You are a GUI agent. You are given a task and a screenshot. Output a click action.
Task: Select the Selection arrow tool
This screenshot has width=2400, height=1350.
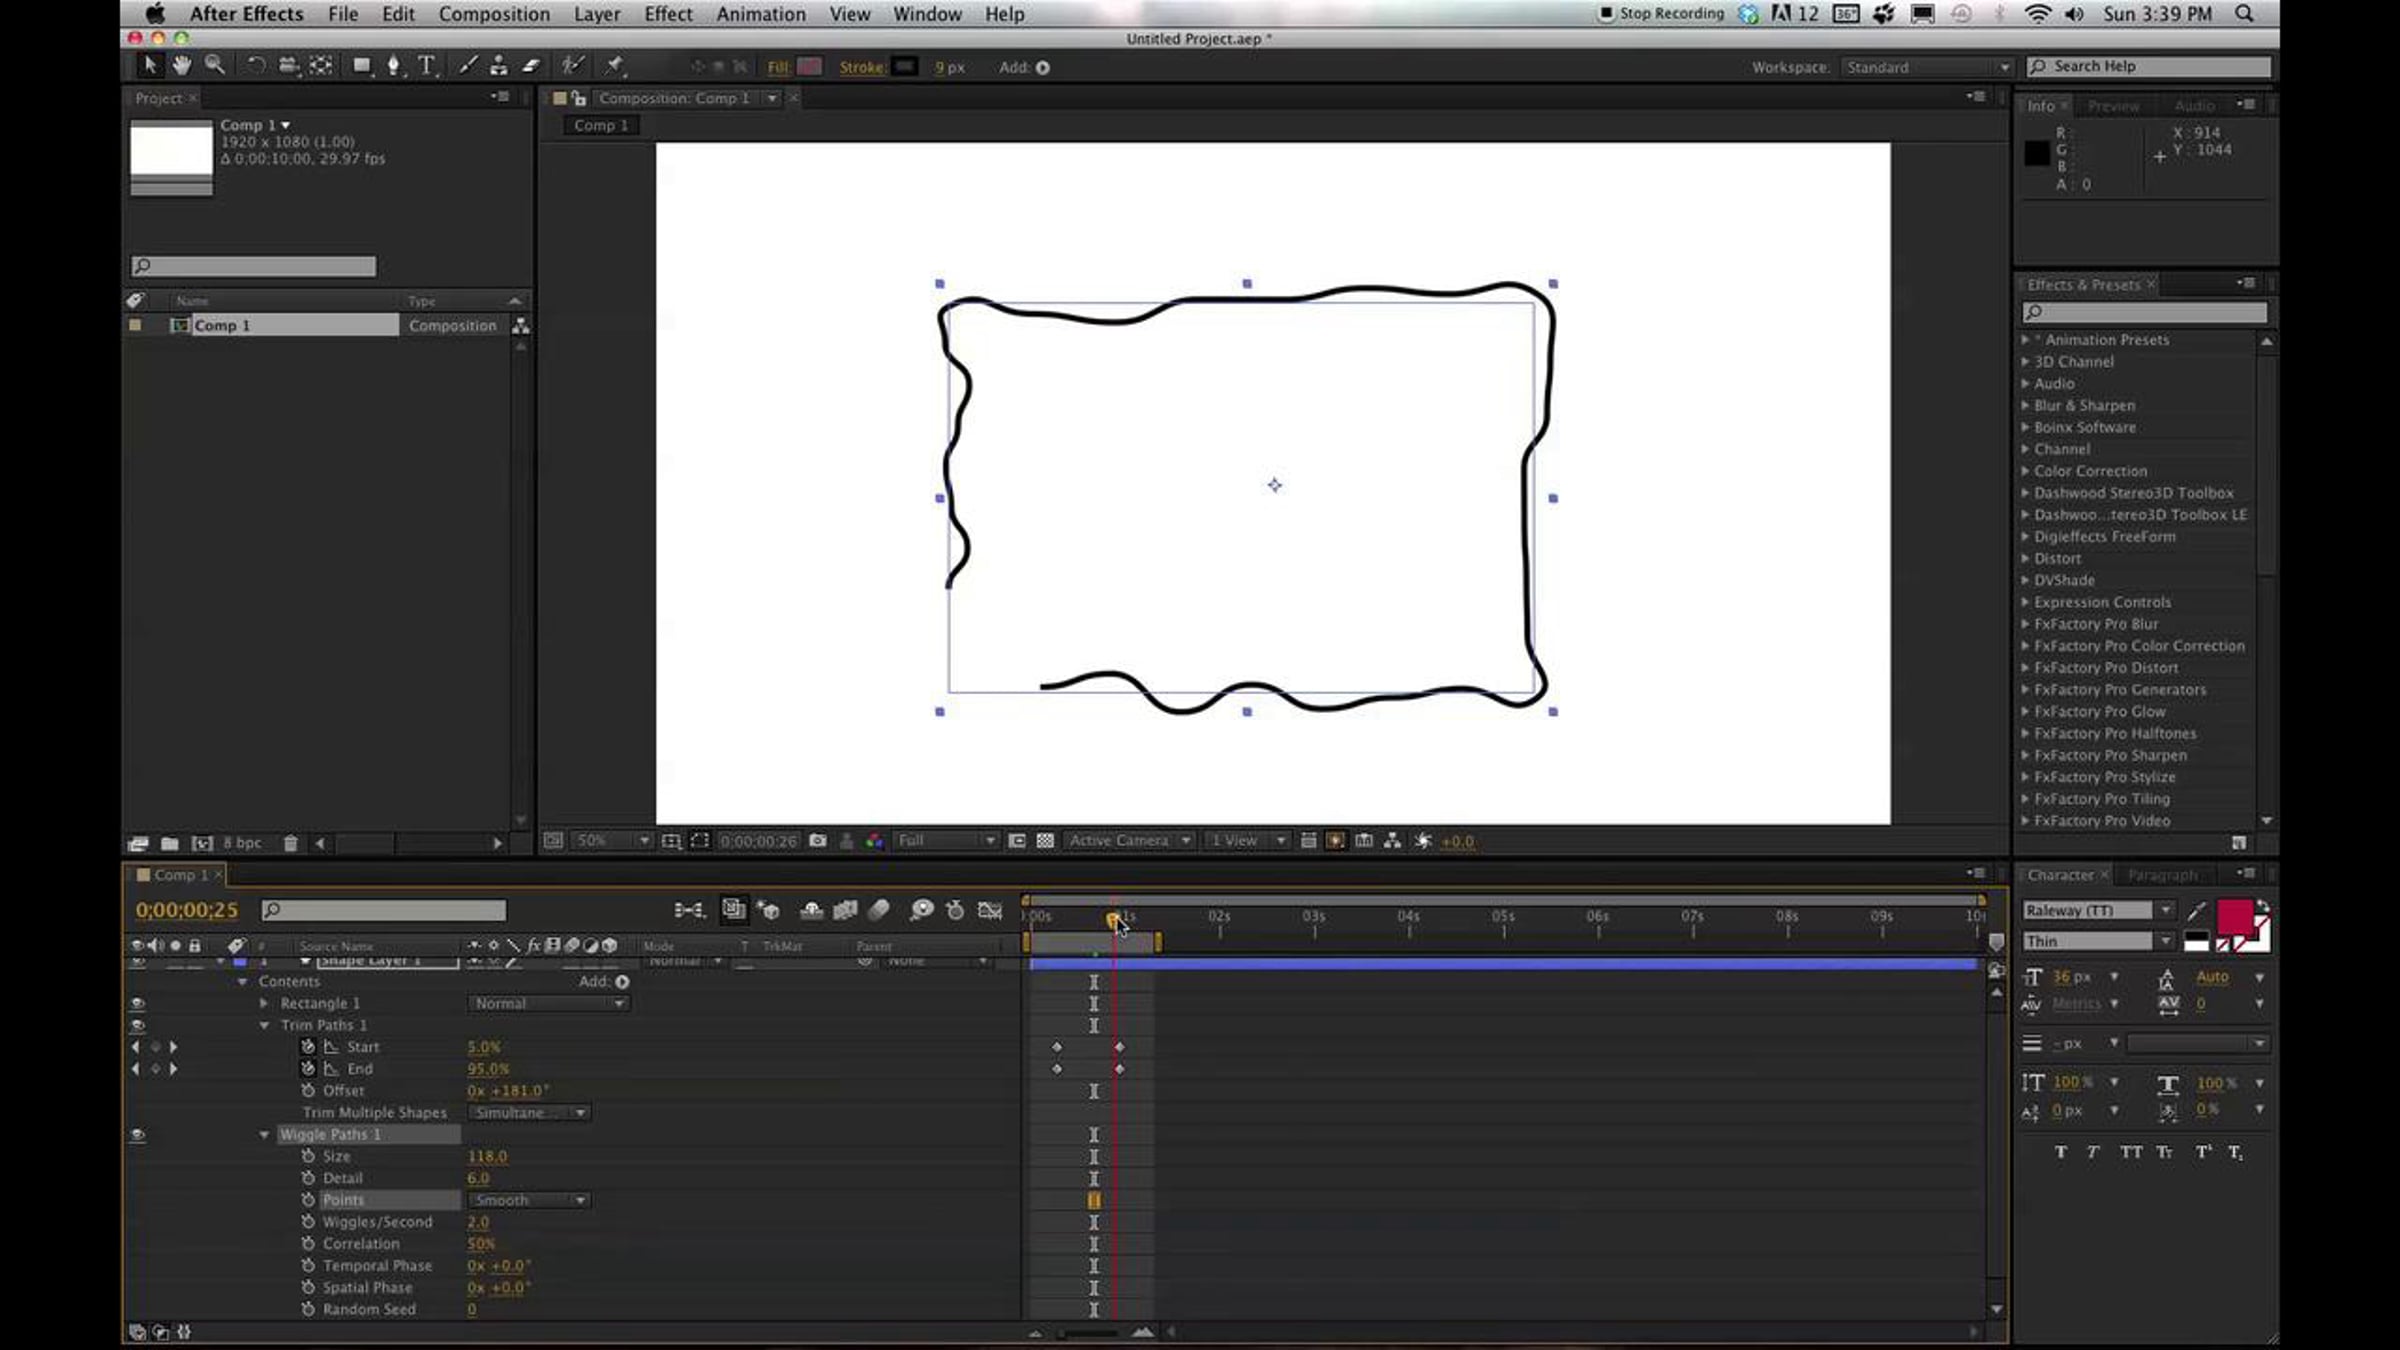(150, 66)
